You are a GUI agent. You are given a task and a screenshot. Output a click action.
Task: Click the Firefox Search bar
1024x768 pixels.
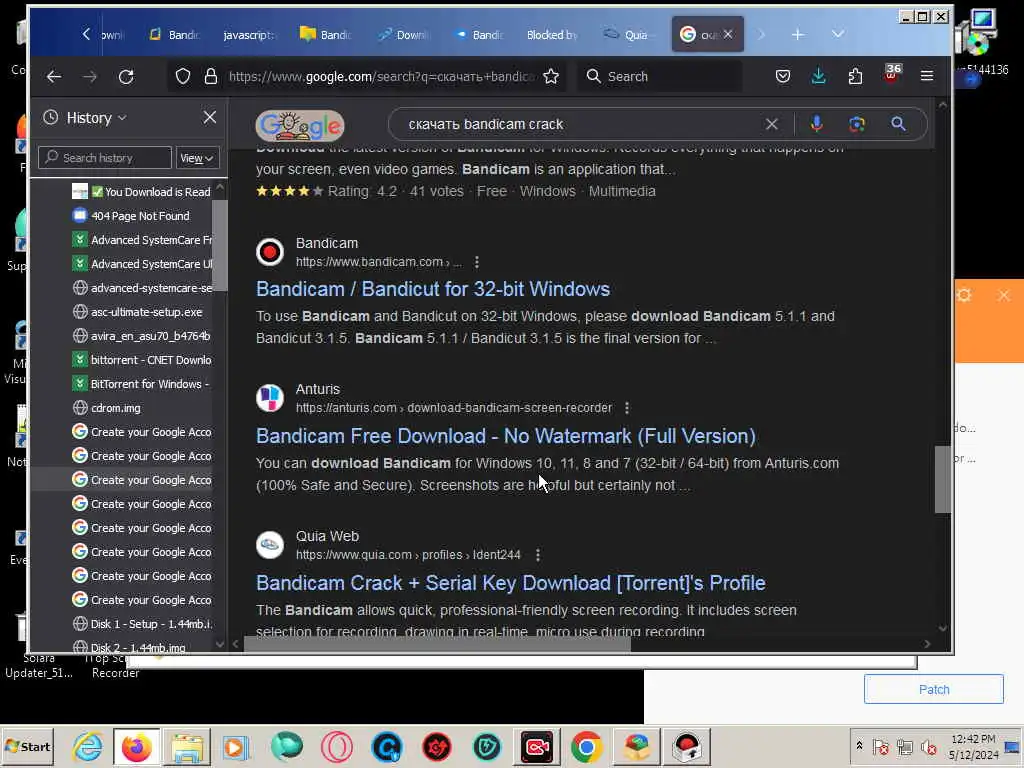660,76
